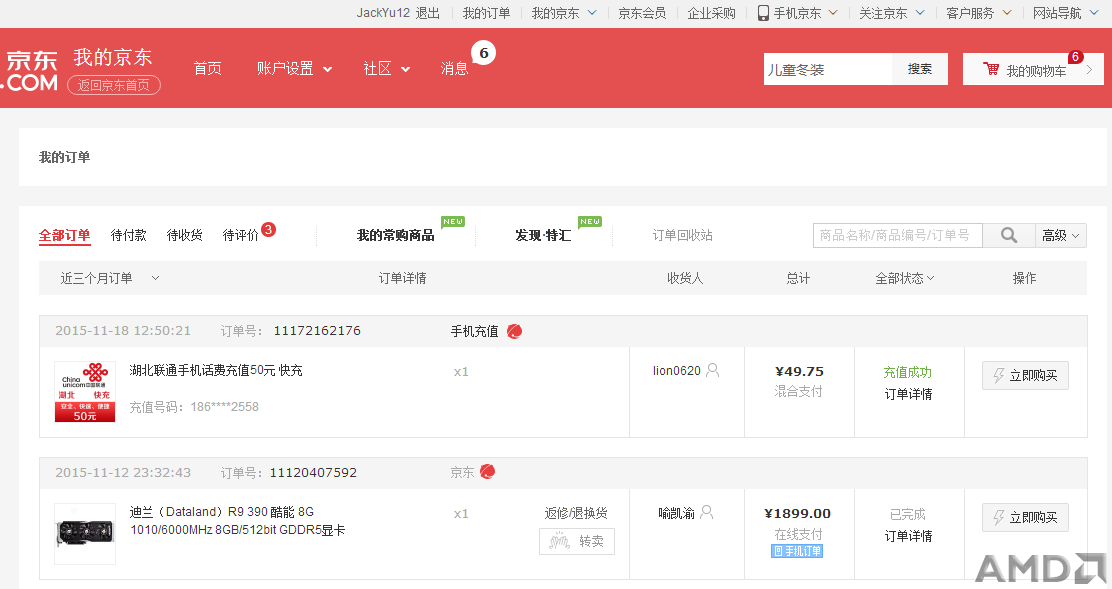This screenshot has height=589, width=1112.
Task: Switch to 待评价 tab
Action: [240, 235]
